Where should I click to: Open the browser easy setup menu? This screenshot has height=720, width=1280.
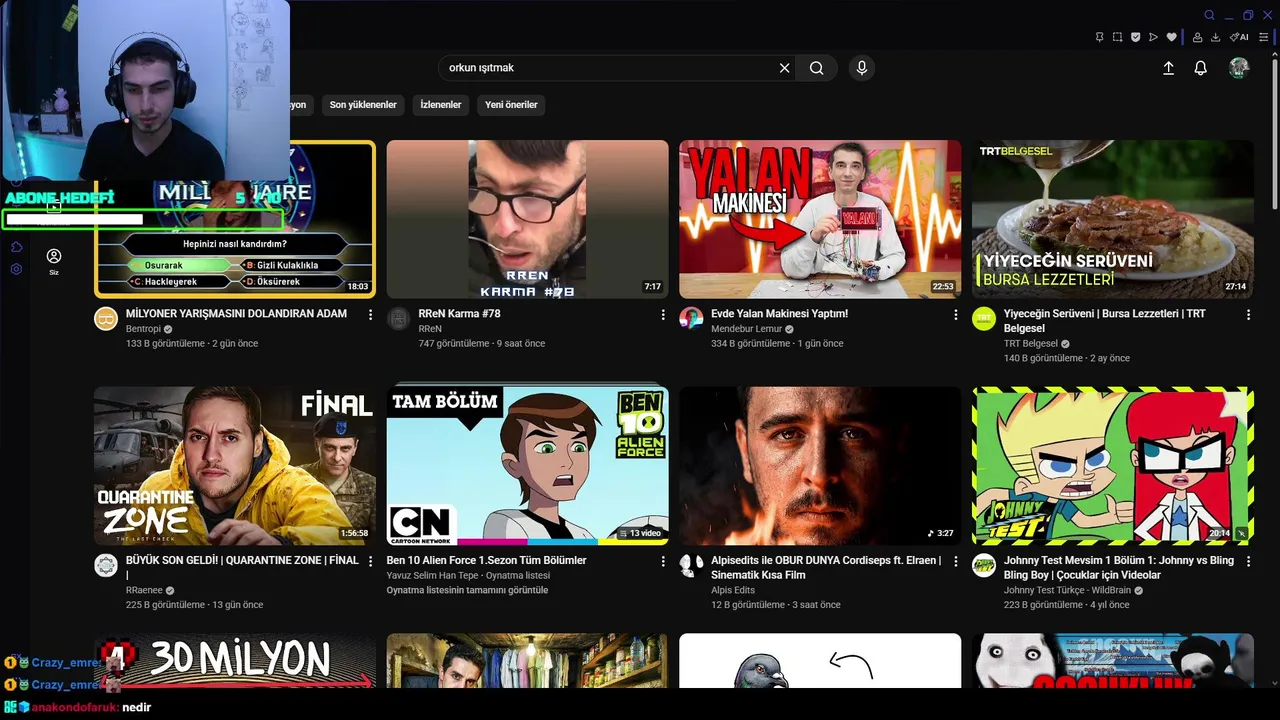(x=1266, y=37)
